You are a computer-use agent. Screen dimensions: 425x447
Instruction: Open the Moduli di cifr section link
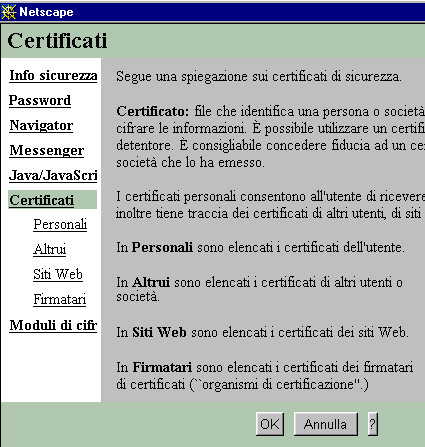[53, 325]
